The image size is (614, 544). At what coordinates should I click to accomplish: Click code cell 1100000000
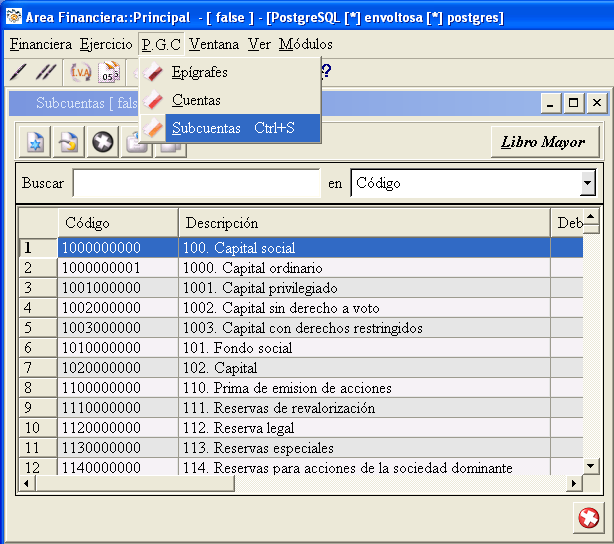(118, 388)
